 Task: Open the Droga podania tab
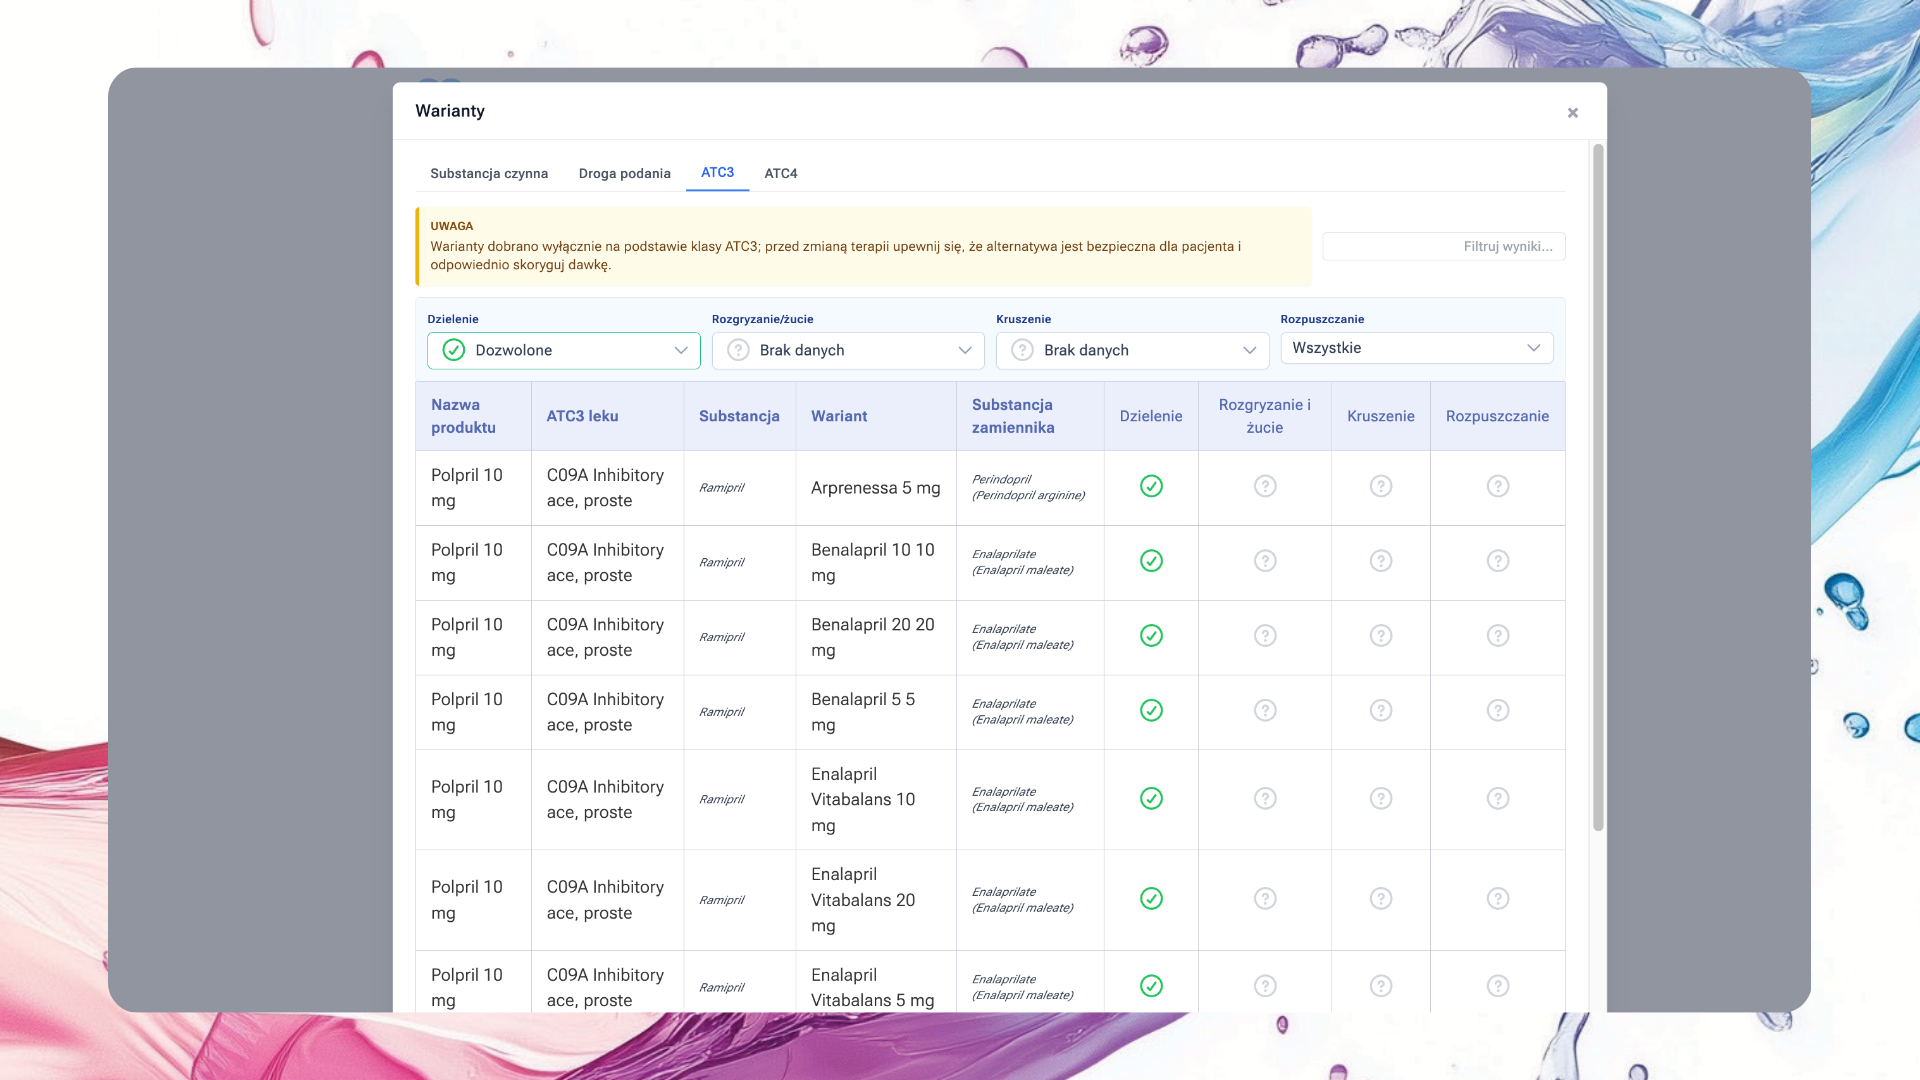(624, 173)
